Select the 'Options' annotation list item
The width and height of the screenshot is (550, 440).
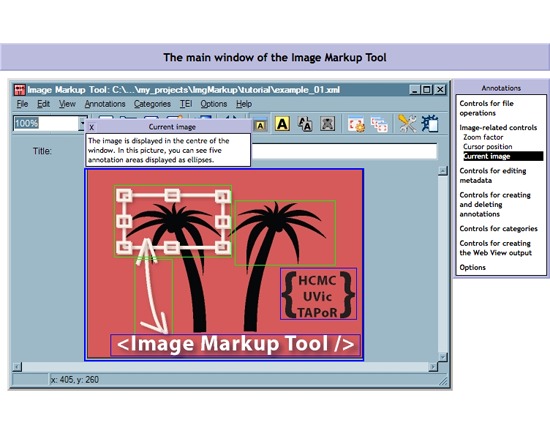[472, 267]
